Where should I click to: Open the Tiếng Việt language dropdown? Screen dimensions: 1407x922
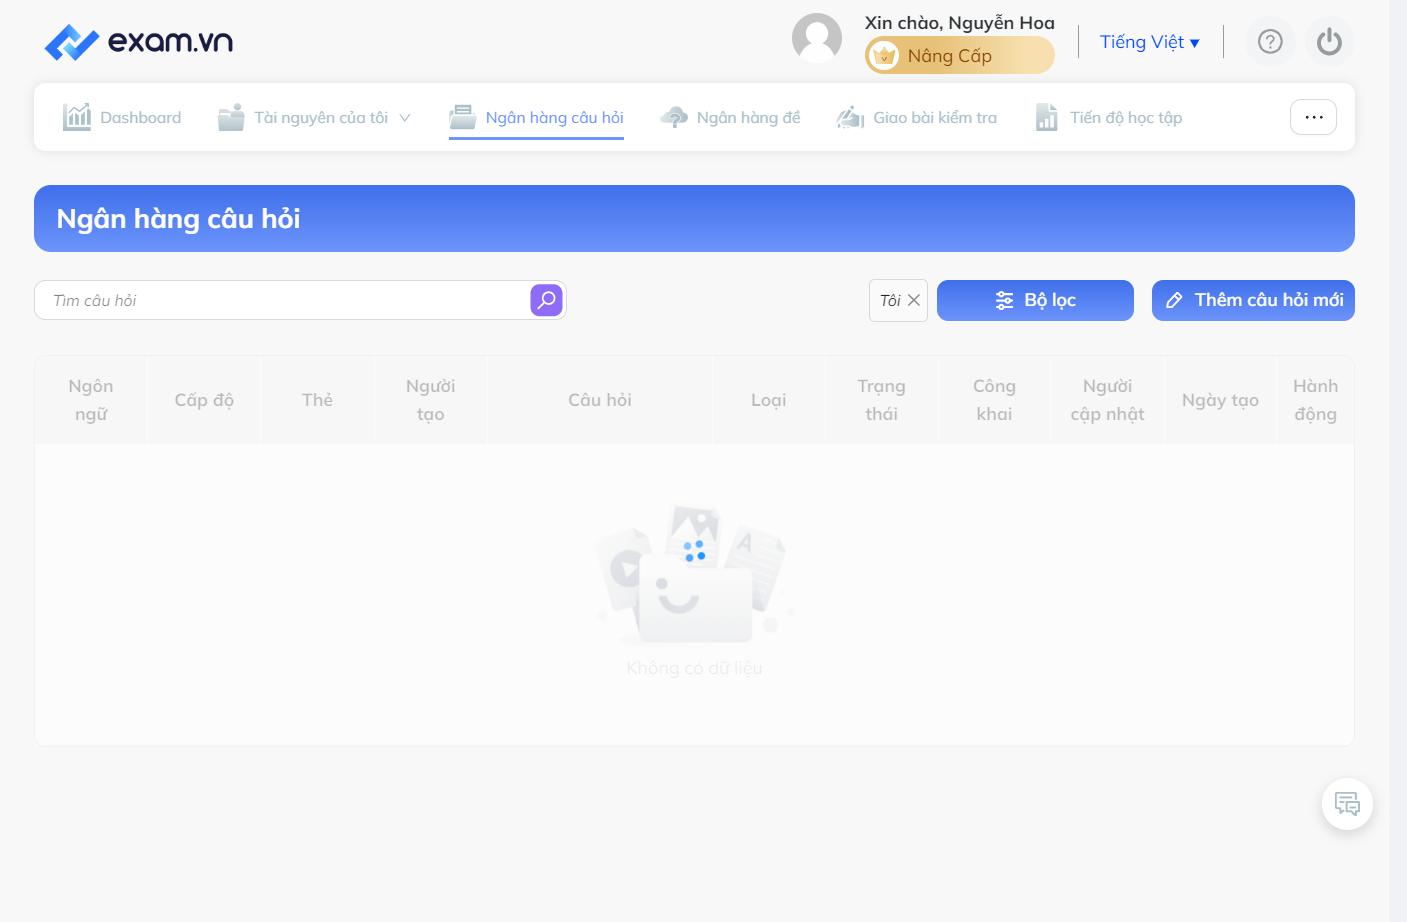(x=1149, y=42)
